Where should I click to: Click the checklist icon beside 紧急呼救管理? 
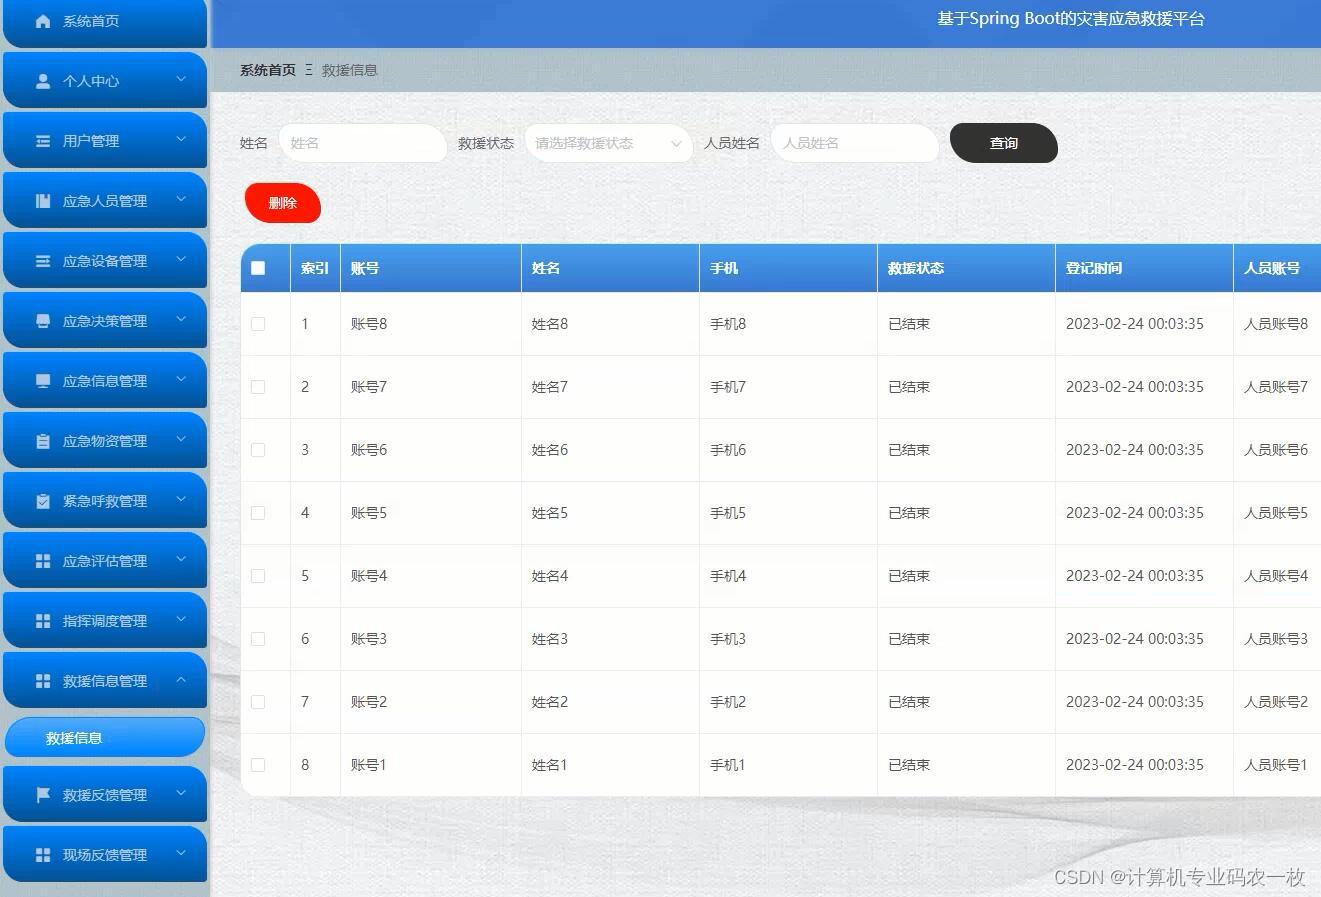pos(43,501)
